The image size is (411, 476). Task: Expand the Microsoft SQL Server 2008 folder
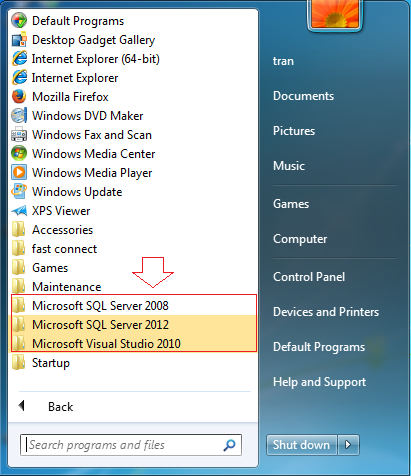coord(134,306)
